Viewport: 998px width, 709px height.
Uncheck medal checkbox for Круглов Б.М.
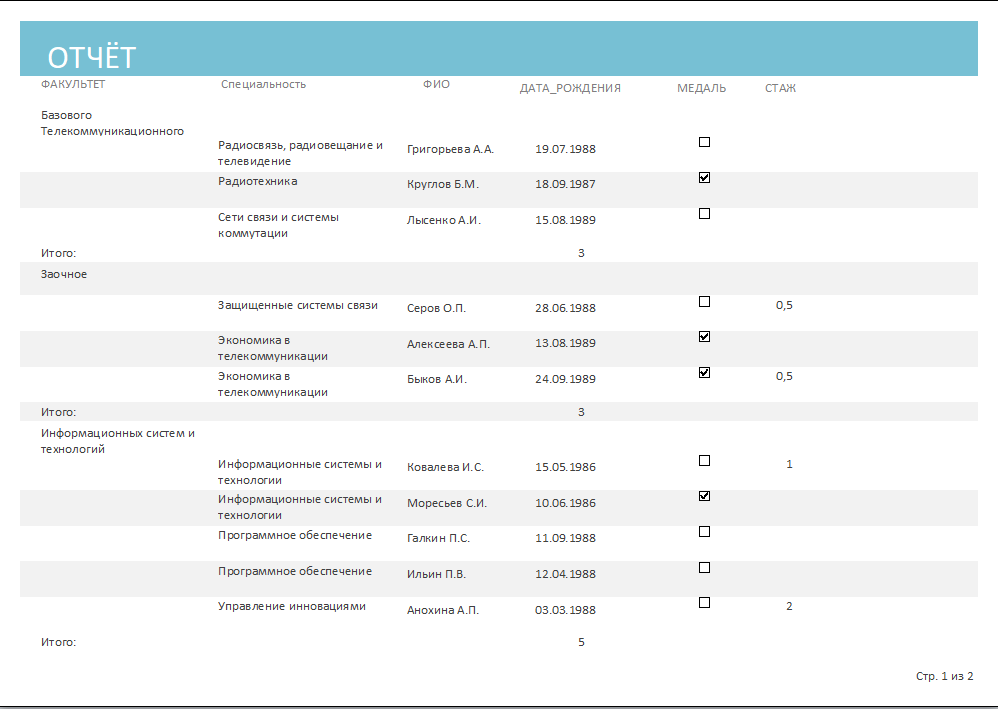point(704,178)
